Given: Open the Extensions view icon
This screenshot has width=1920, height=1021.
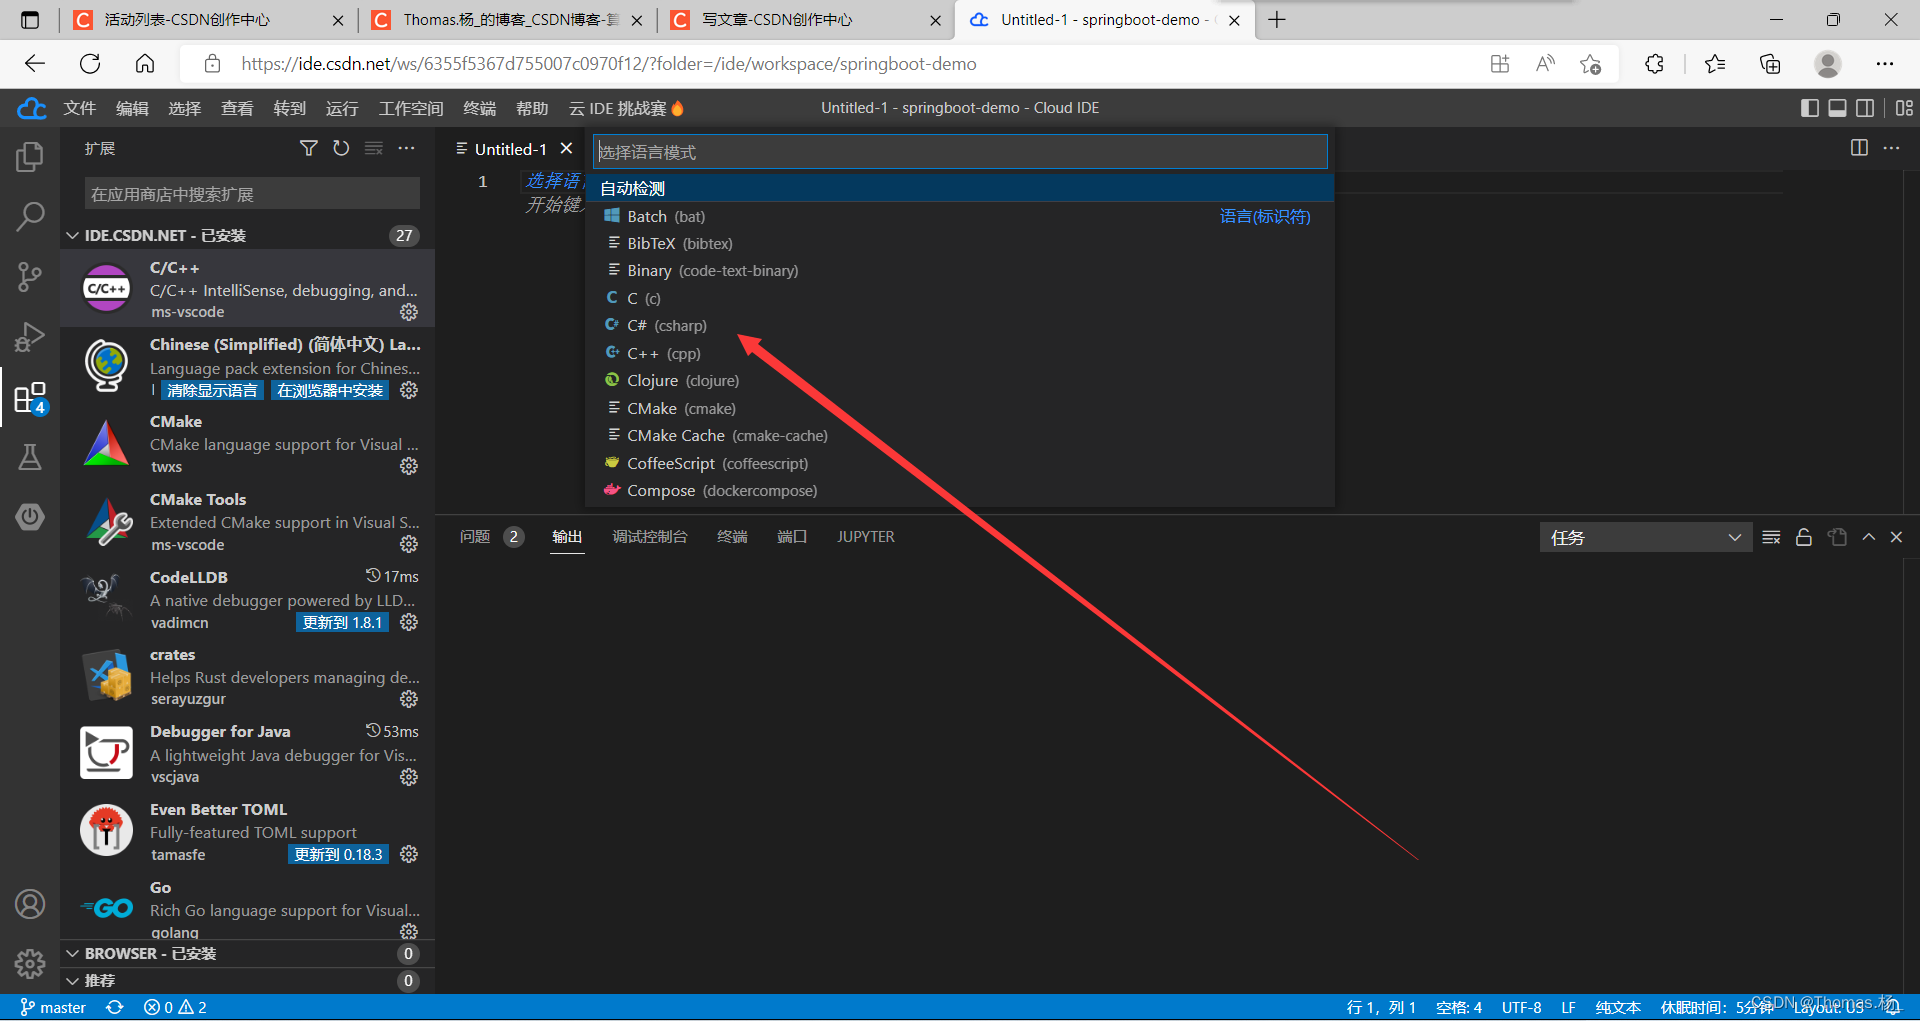Looking at the screenshot, I should click(x=30, y=398).
